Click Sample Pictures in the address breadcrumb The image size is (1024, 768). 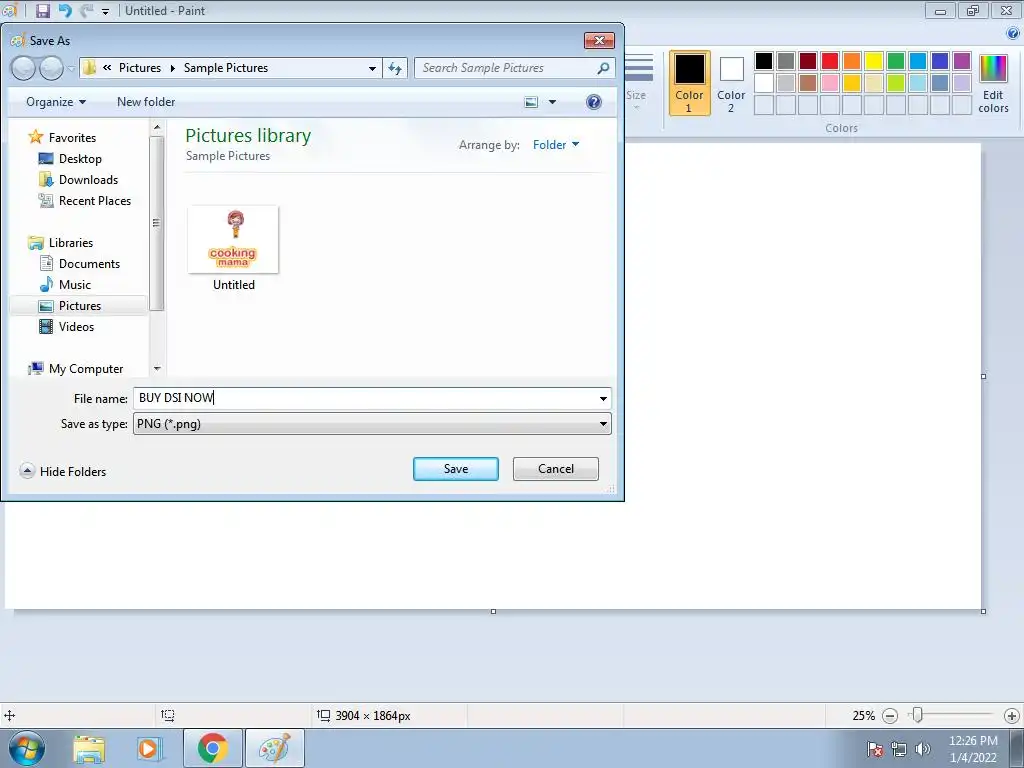[x=226, y=68]
